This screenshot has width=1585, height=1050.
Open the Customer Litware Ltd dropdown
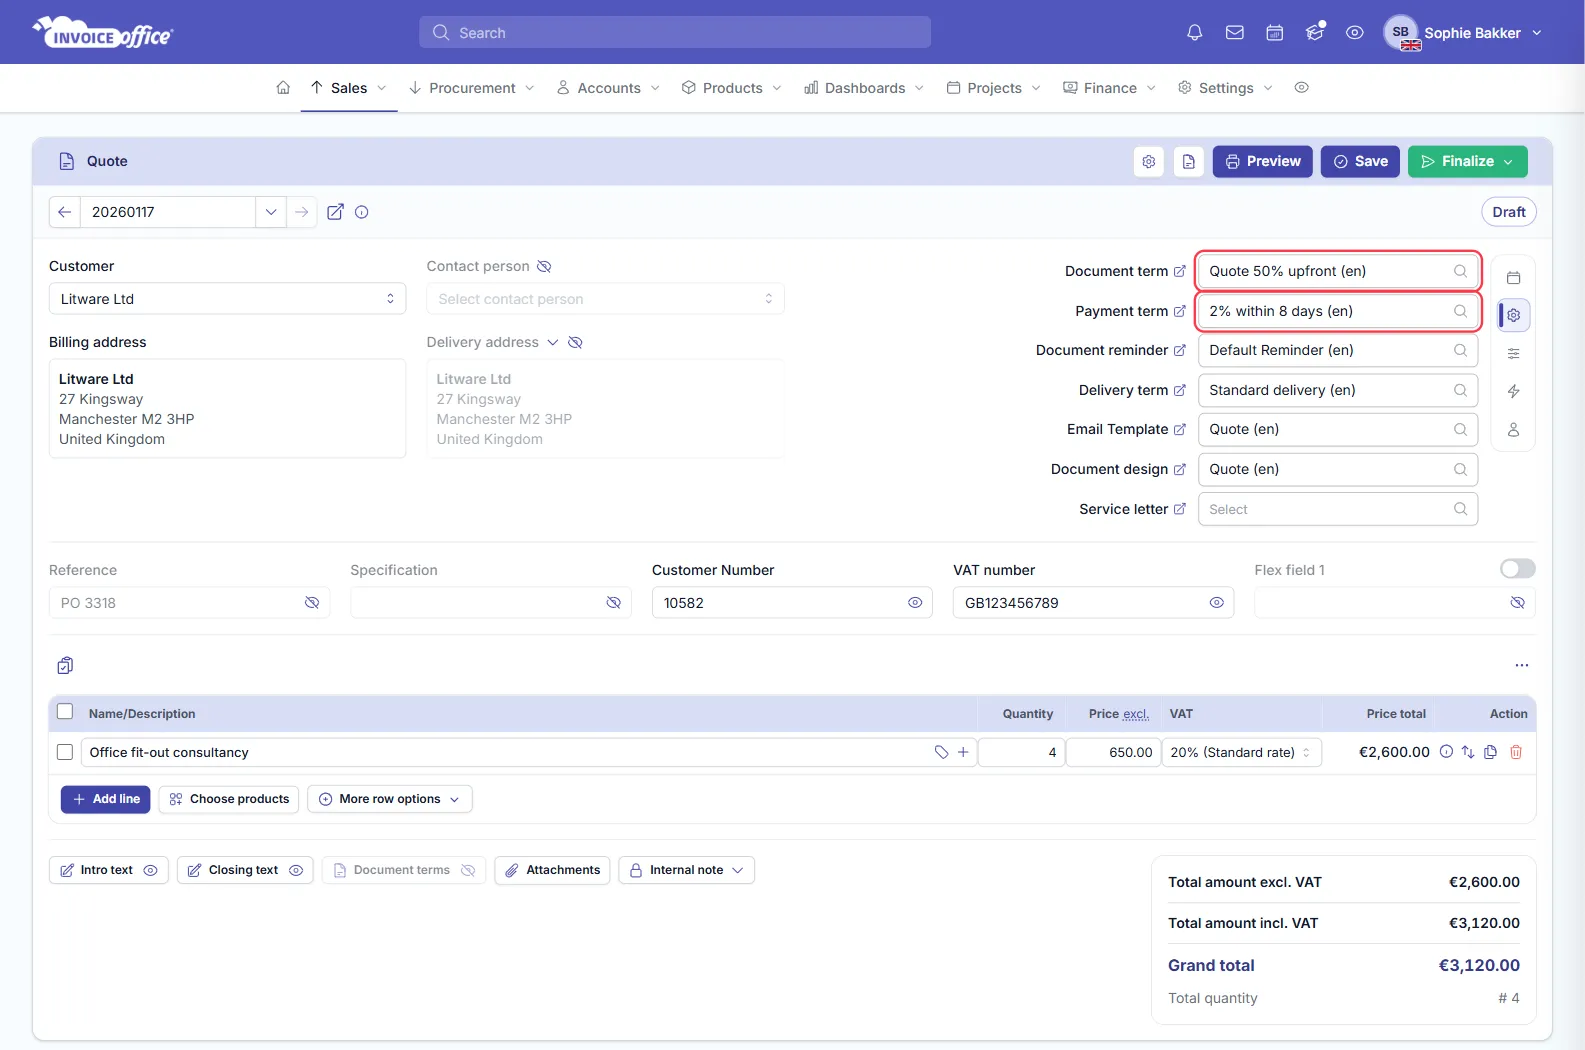(x=227, y=299)
